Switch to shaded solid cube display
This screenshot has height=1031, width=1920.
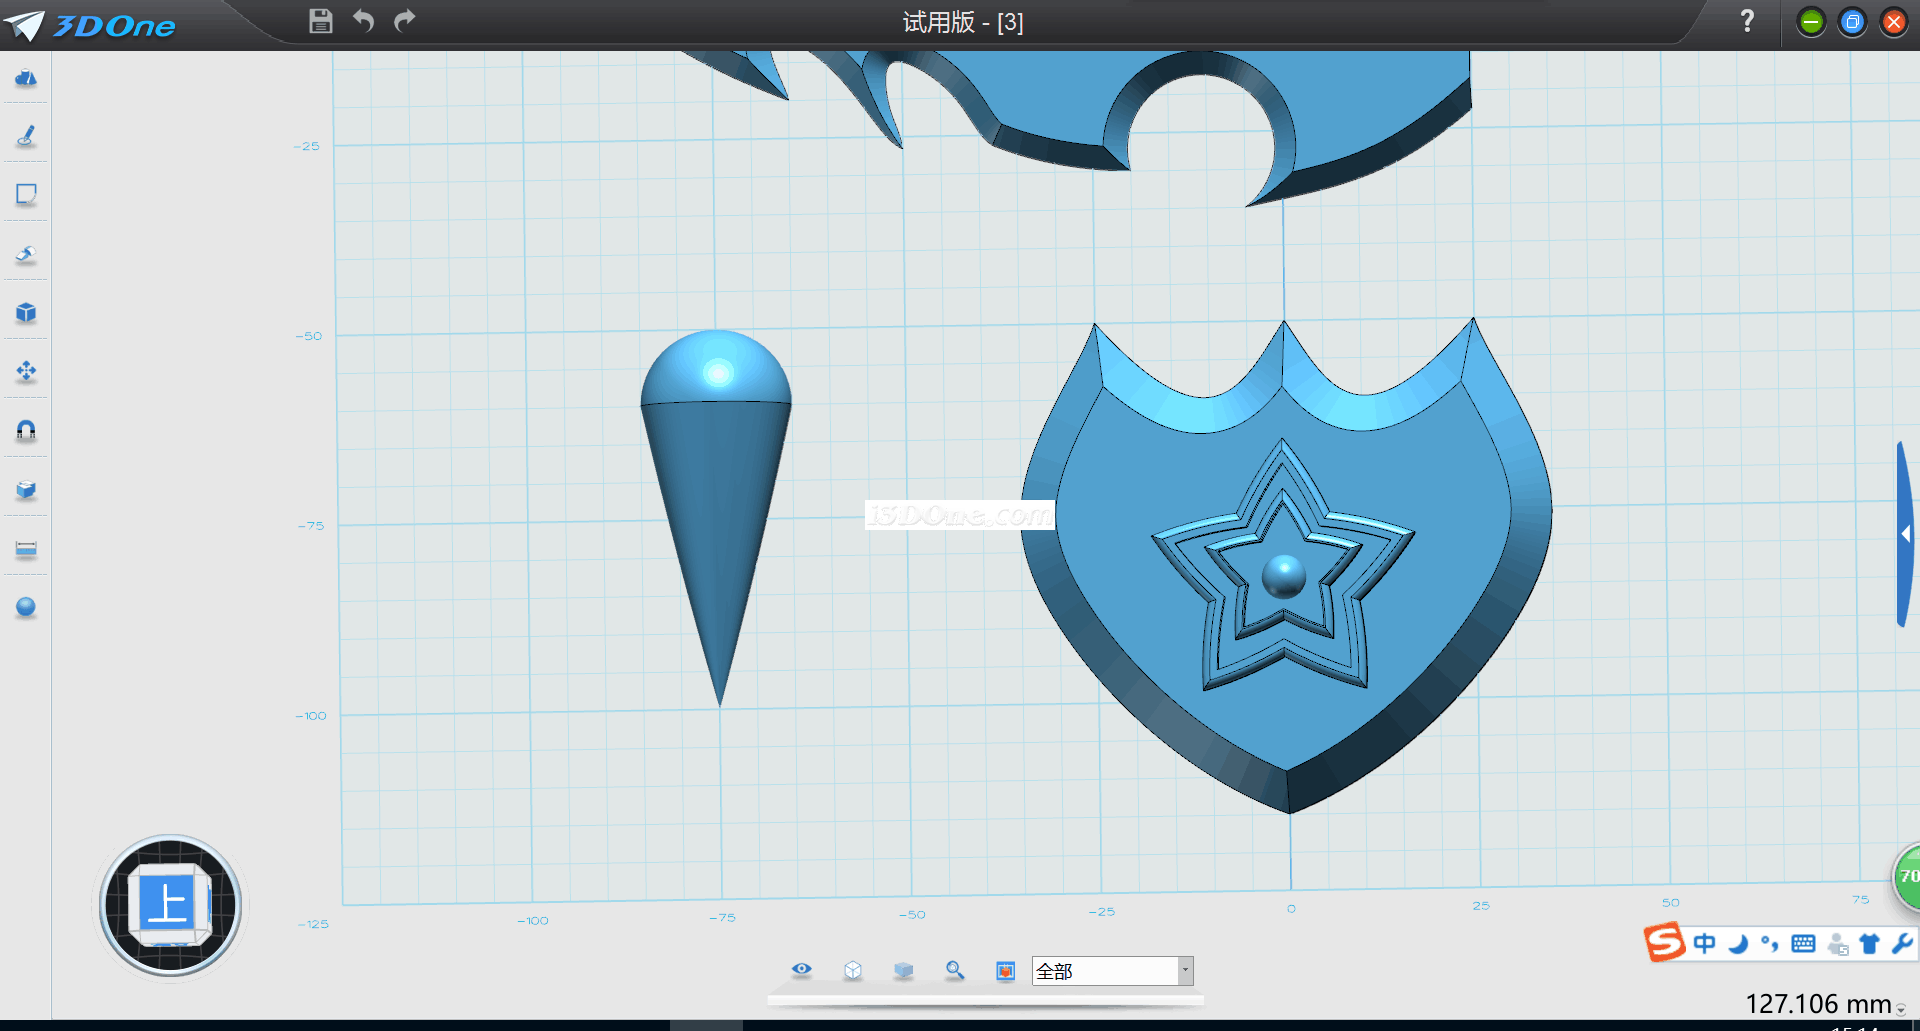pos(904,970)
